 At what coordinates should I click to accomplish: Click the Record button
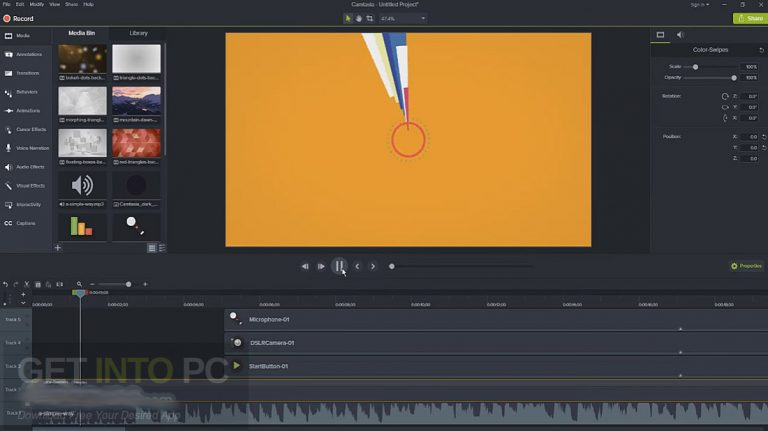(x=19, y=19)
